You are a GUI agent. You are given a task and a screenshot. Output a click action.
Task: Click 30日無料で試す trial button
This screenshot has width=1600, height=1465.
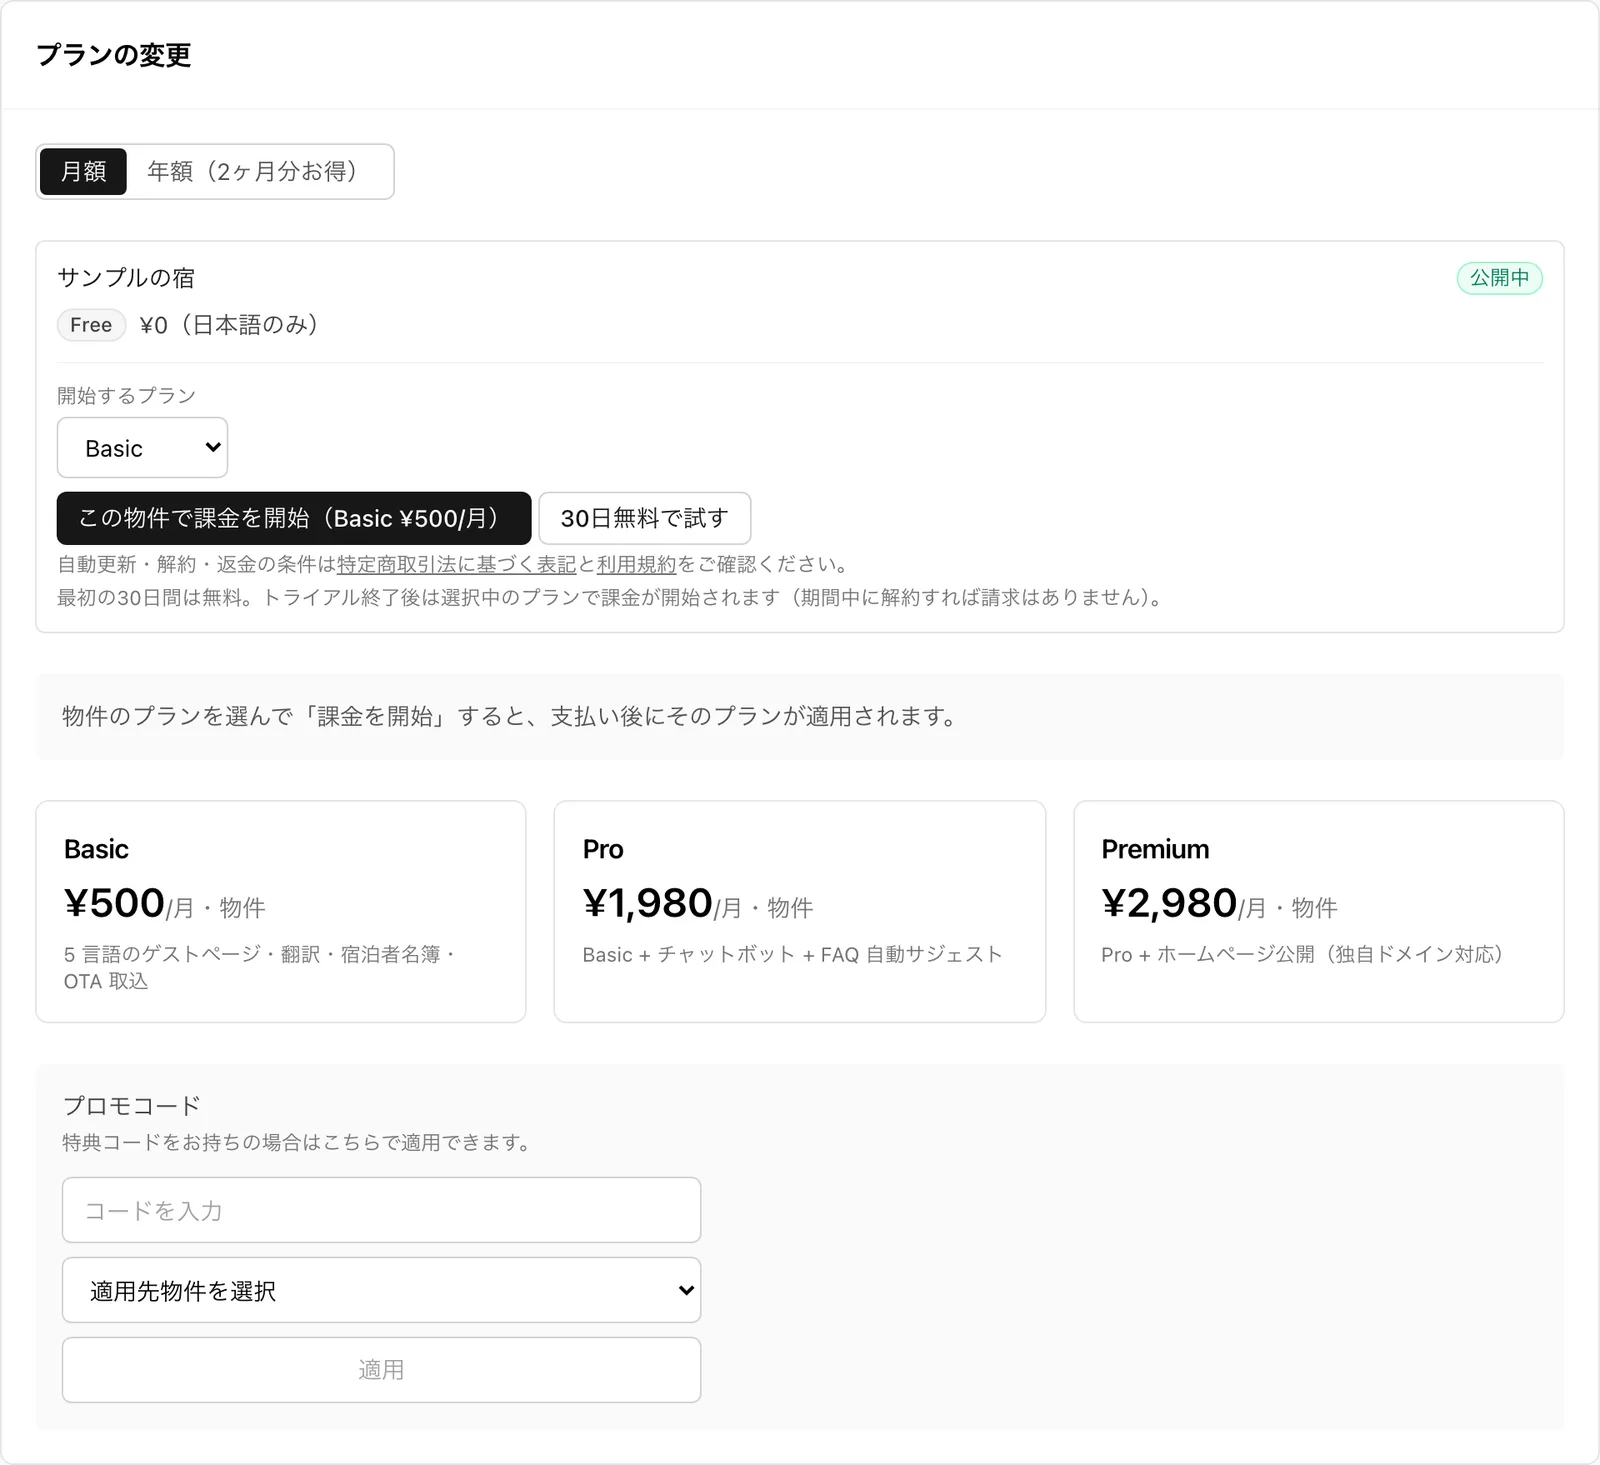click(x=645, y=518)
